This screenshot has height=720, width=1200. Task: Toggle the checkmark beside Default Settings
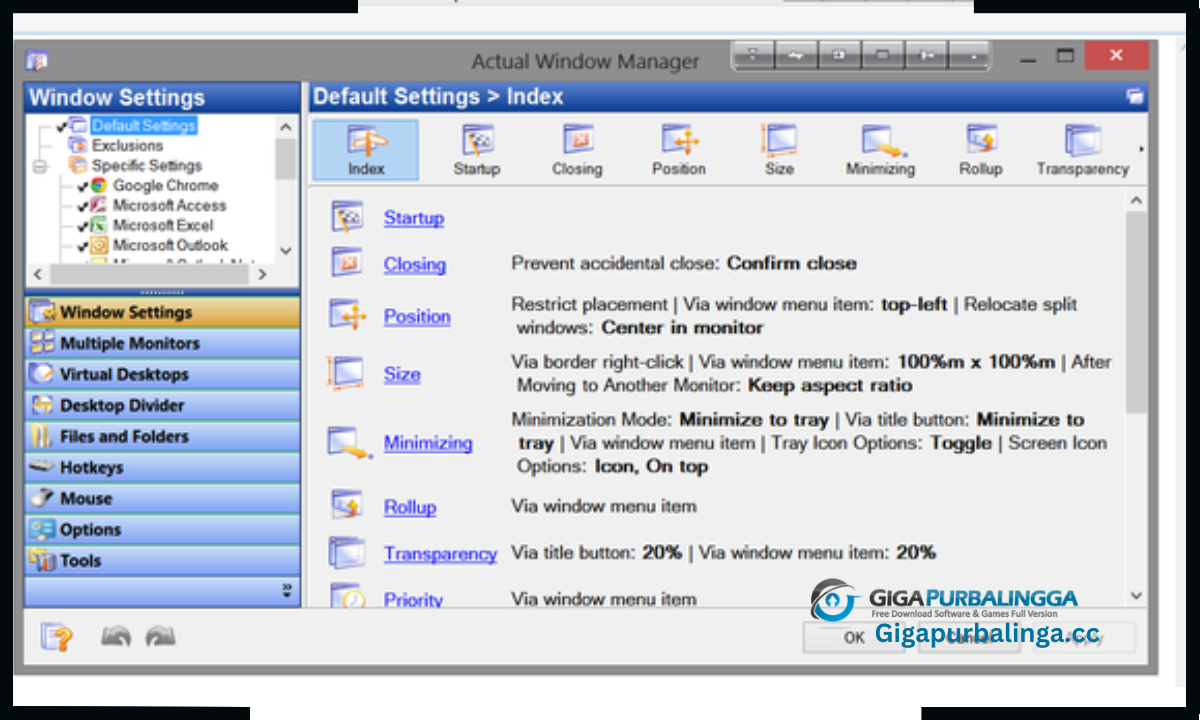(x=63, y=126)
